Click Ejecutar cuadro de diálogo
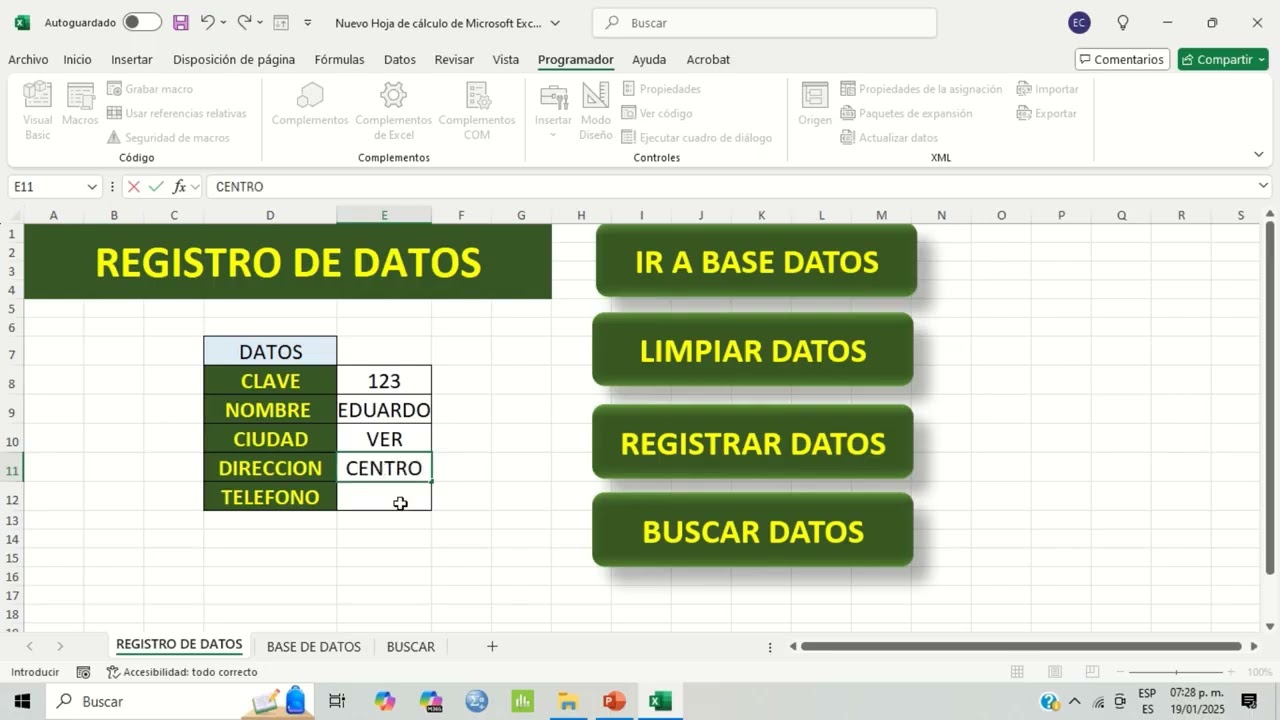 [697, 138]
